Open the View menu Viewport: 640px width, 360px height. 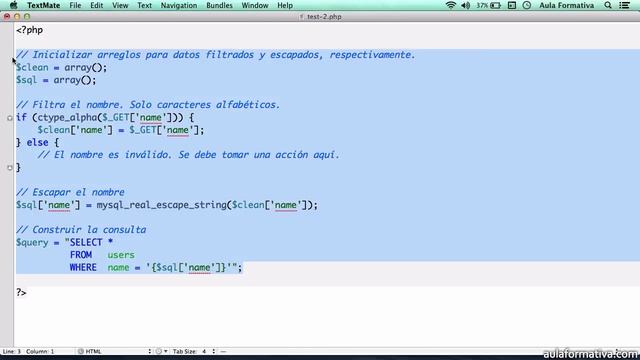(x=120, y=5)
